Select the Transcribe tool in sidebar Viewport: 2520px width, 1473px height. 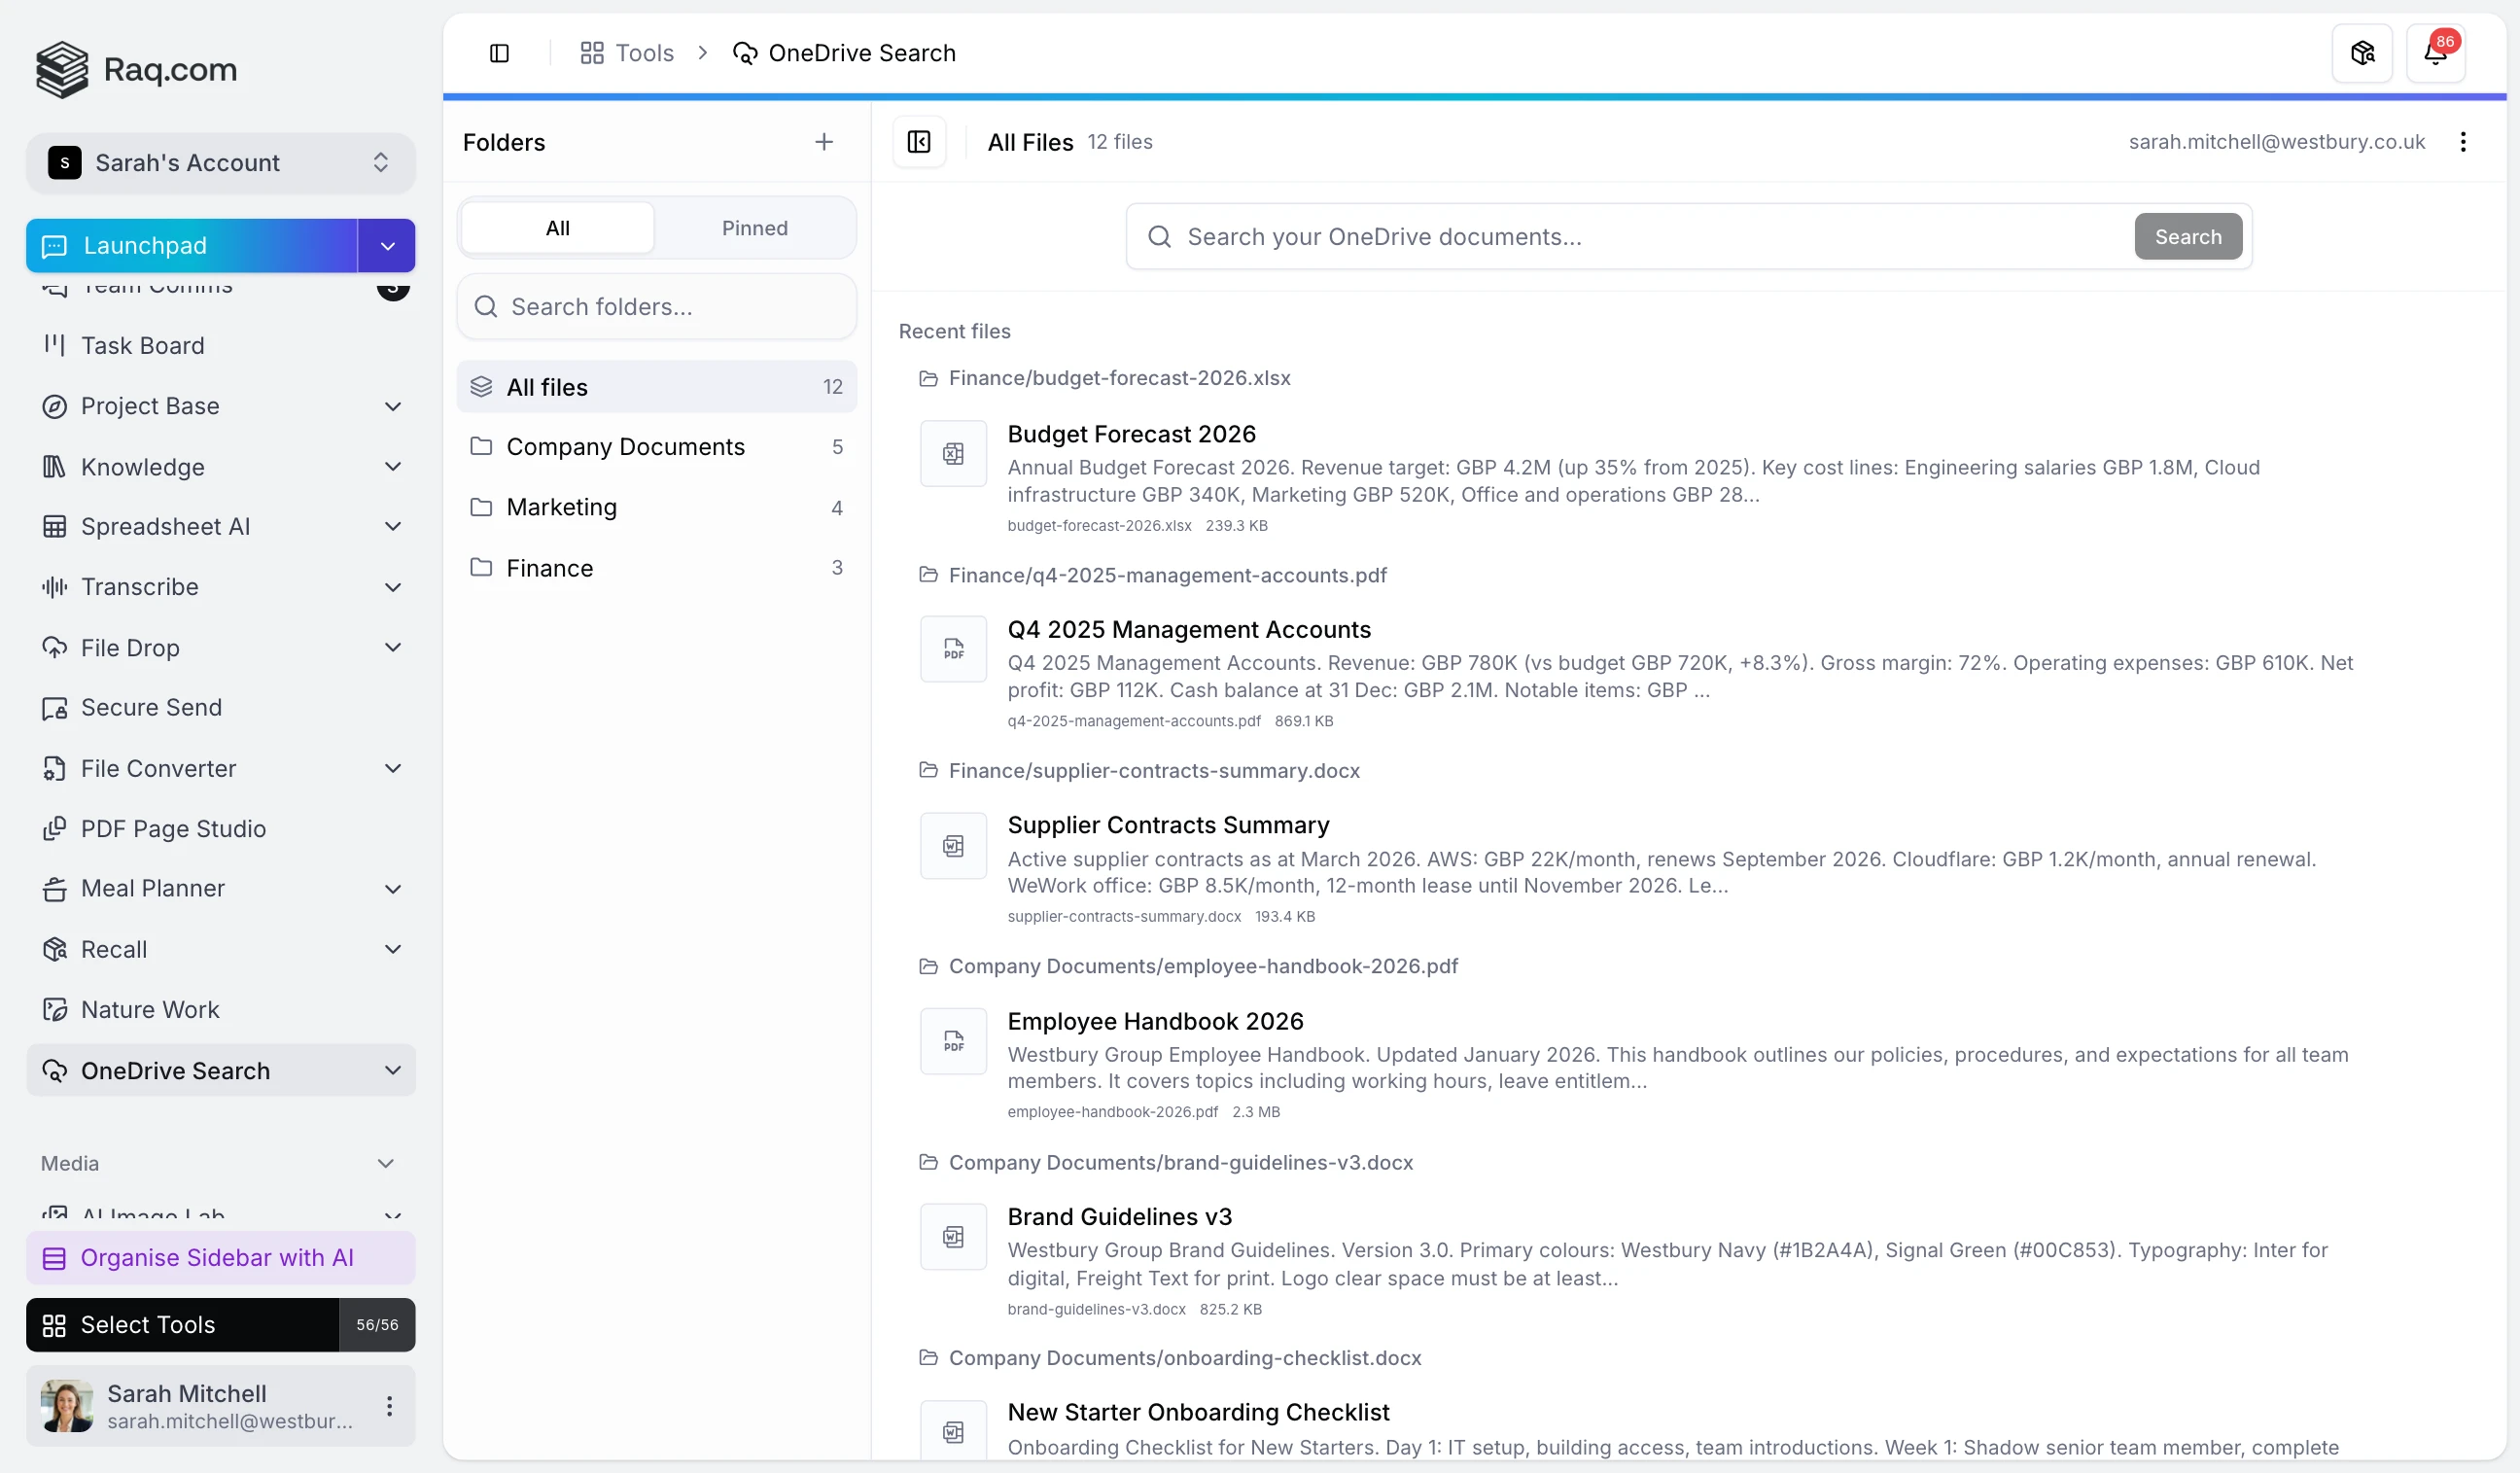click(140, 587)
